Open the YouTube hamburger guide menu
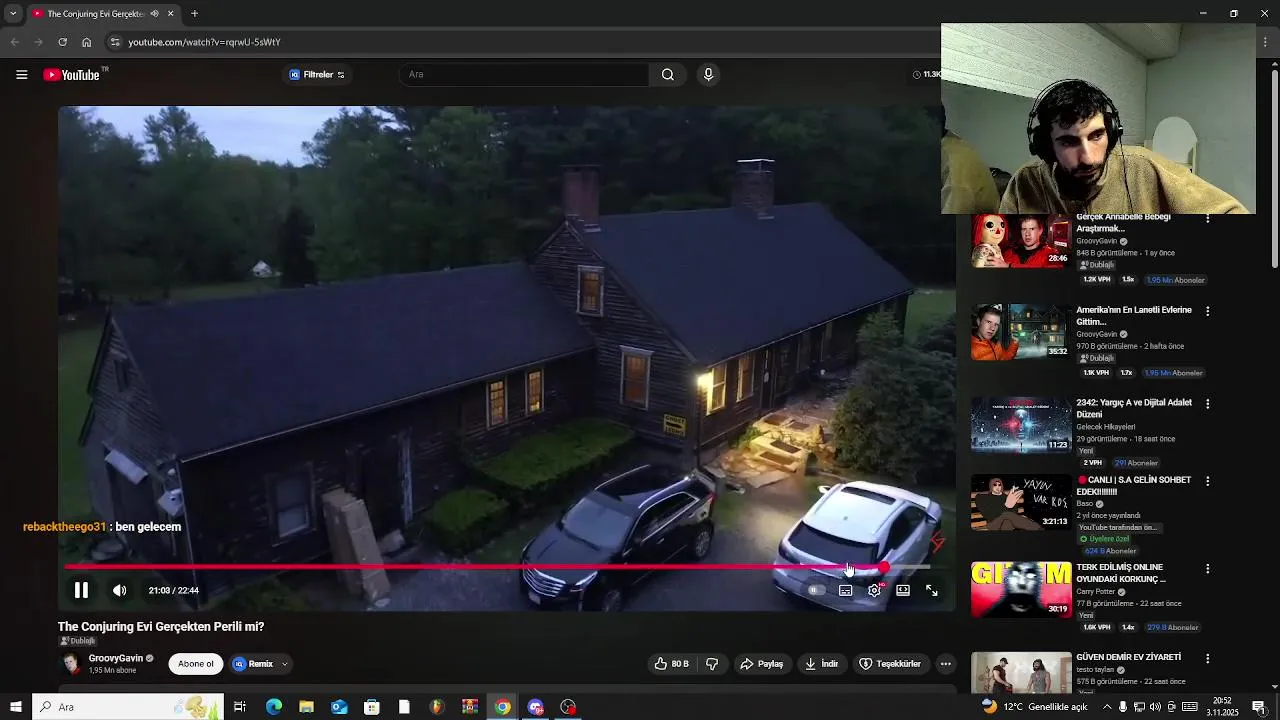Image resolution: width=1280 pixels, height=720 pixels. coord(21,74)
